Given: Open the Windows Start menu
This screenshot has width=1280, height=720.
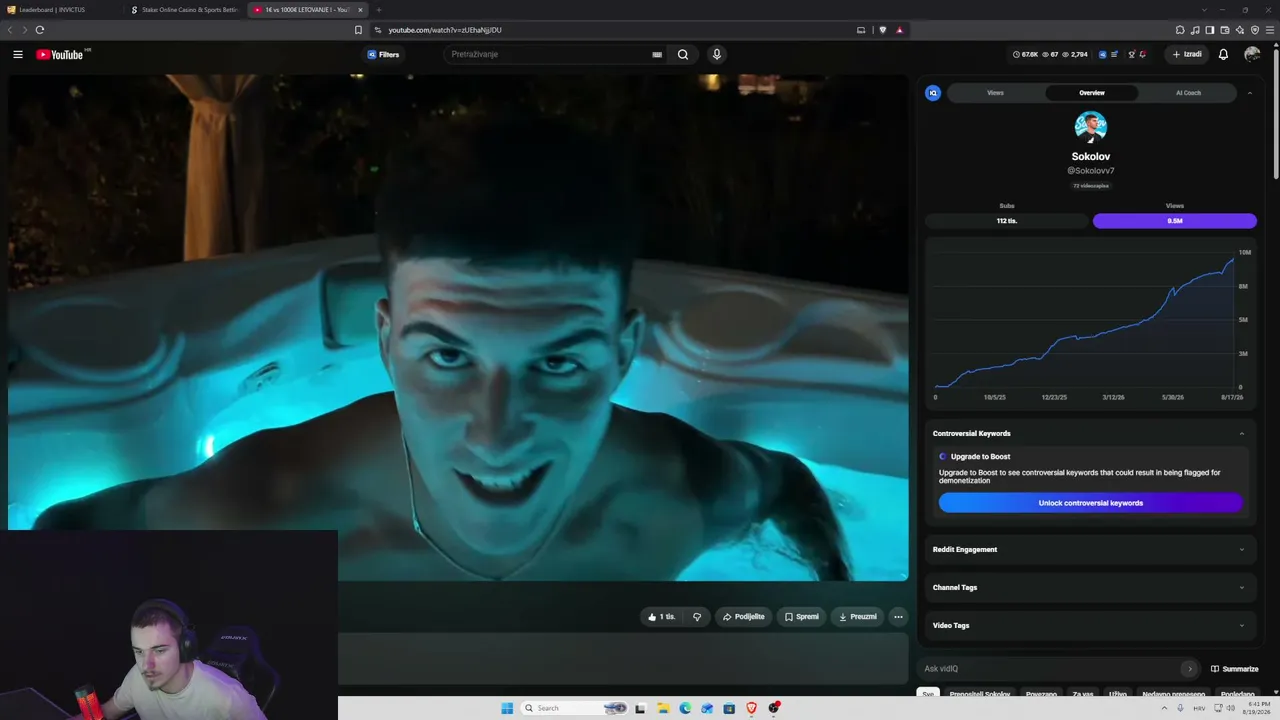Looking at the screenshot, I should (x=507, y=708).
